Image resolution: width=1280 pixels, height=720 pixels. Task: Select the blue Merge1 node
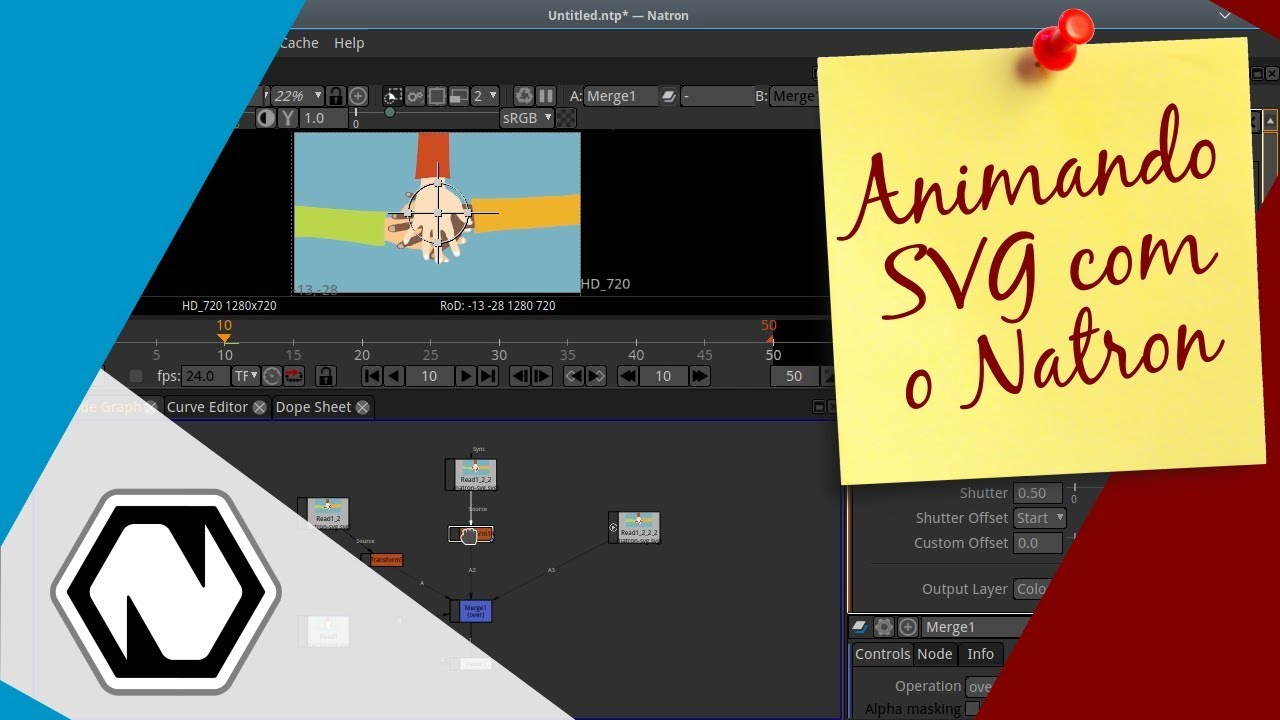[x=472, y=611]
